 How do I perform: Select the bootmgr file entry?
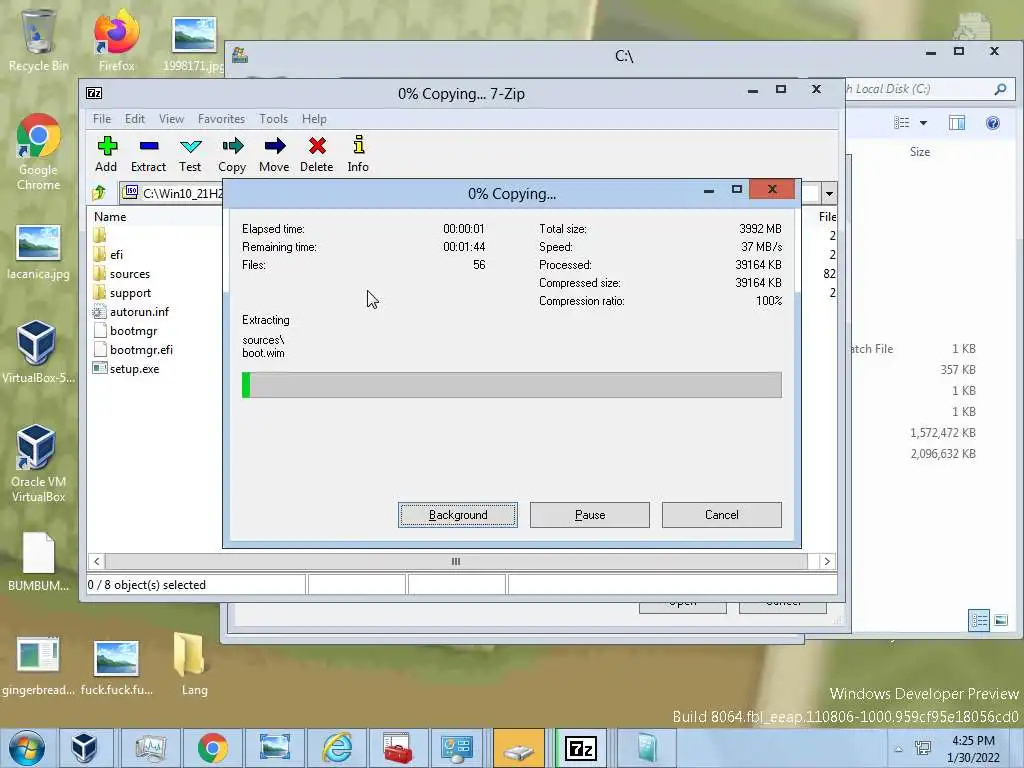[x=133, y=330]
